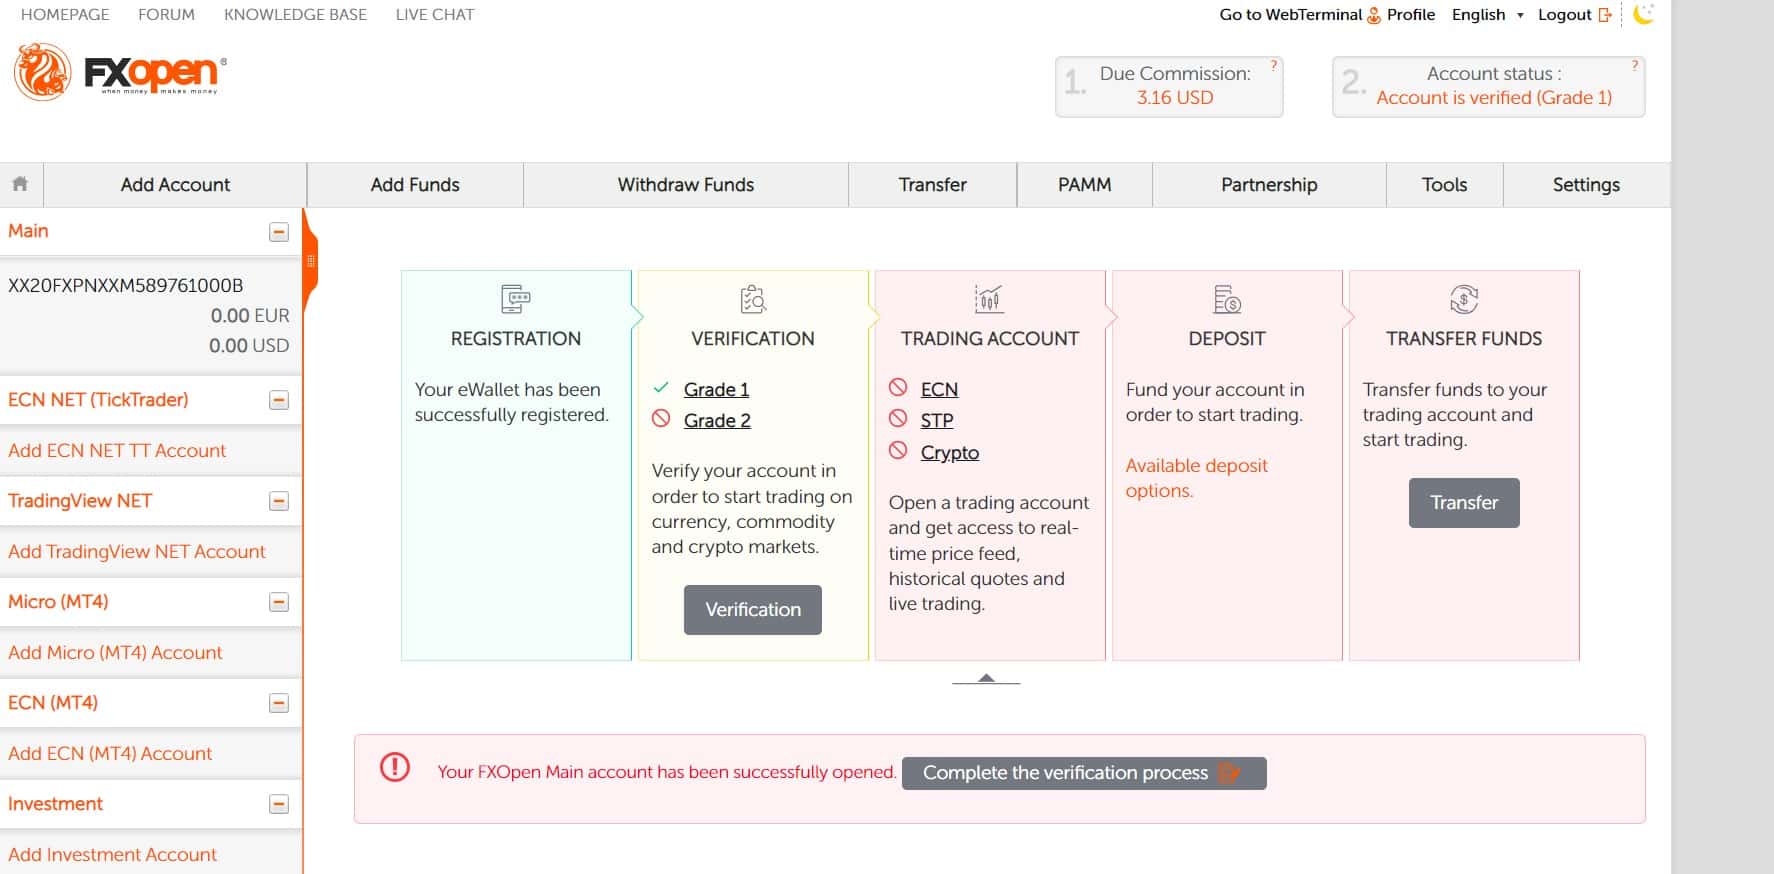Toggle dark mode moon icon

coord(1644,14)
